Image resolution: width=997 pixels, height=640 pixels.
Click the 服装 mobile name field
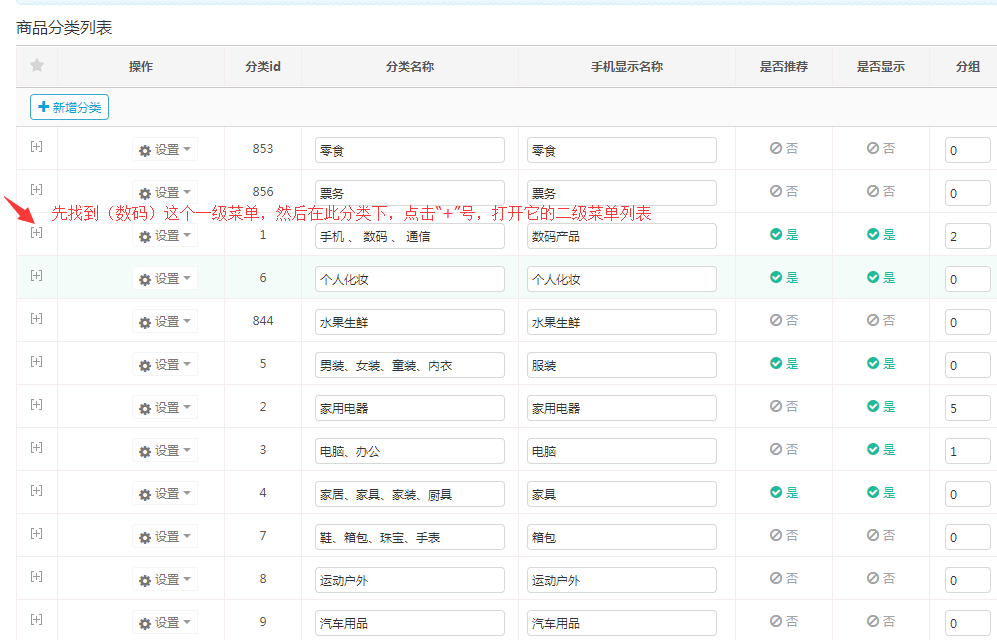tap(621, 365)
